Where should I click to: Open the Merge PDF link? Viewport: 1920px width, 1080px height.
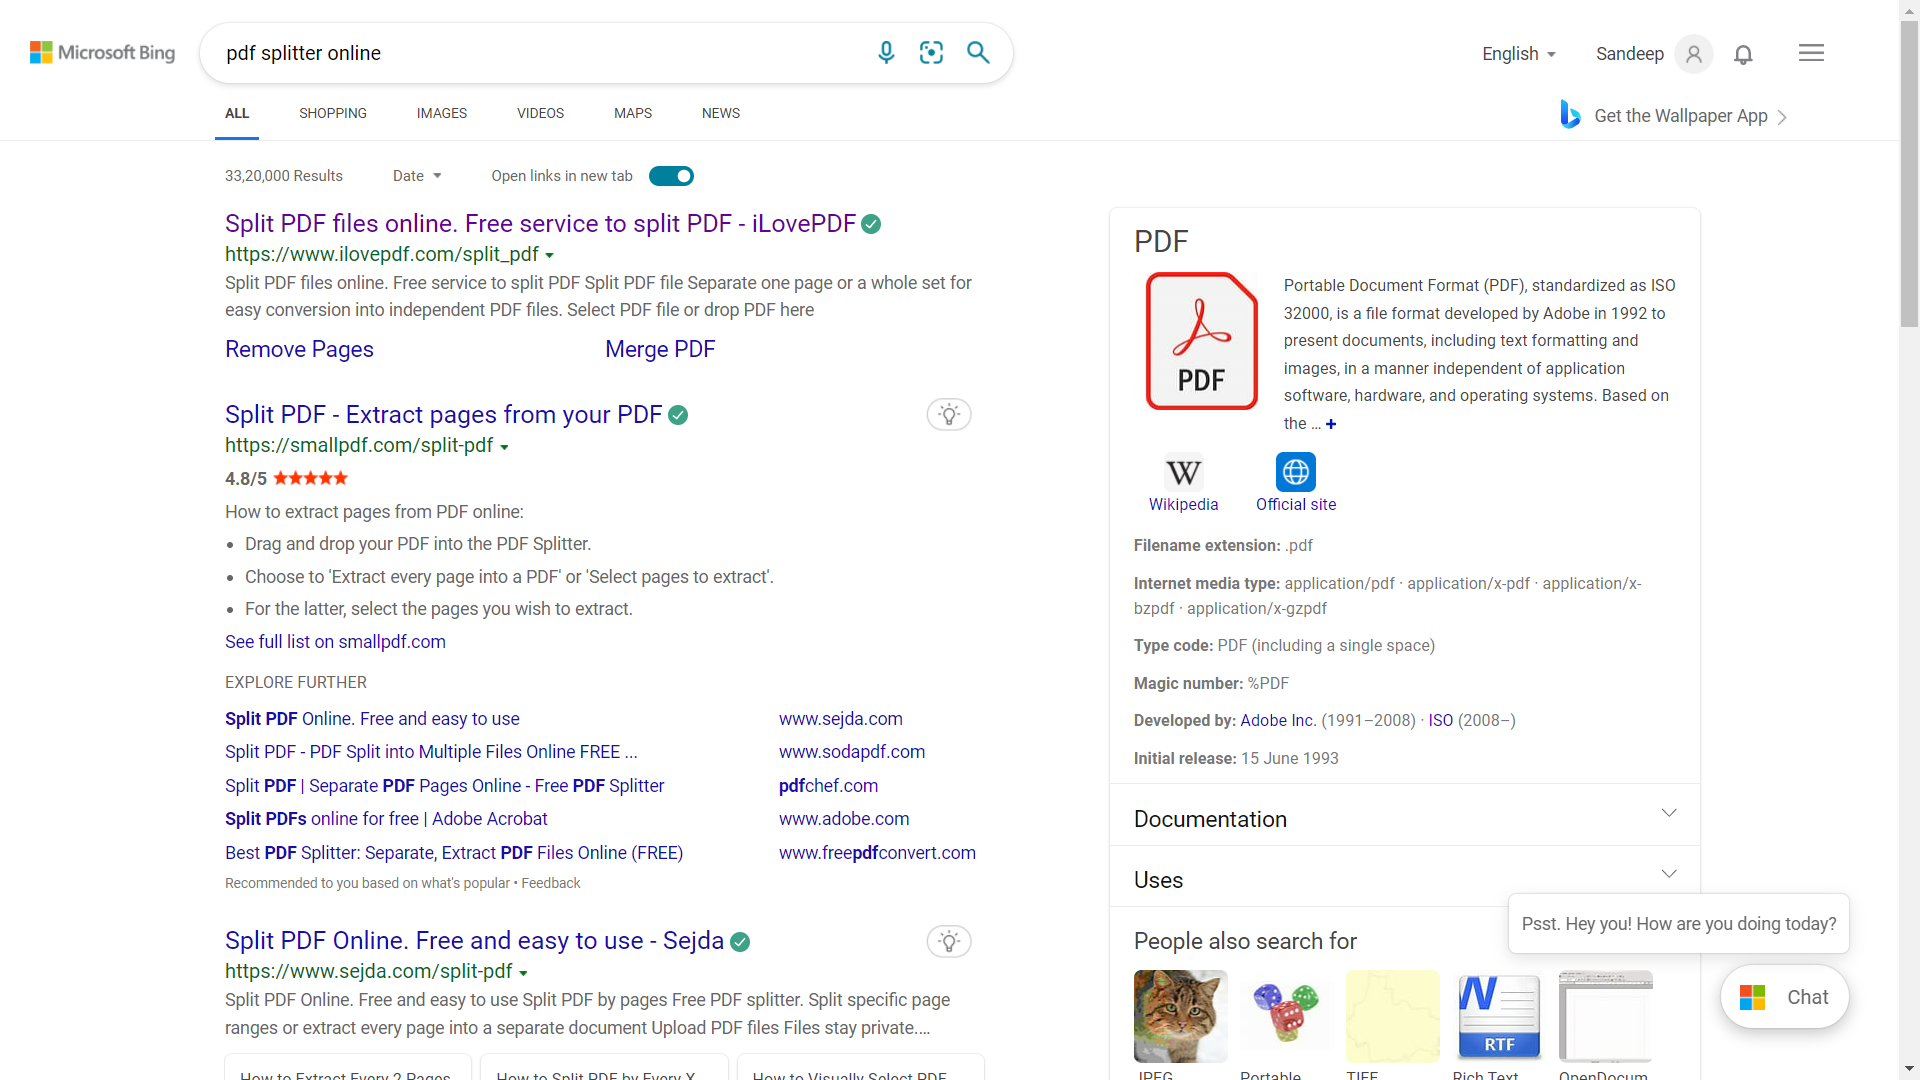click(660, 349)
